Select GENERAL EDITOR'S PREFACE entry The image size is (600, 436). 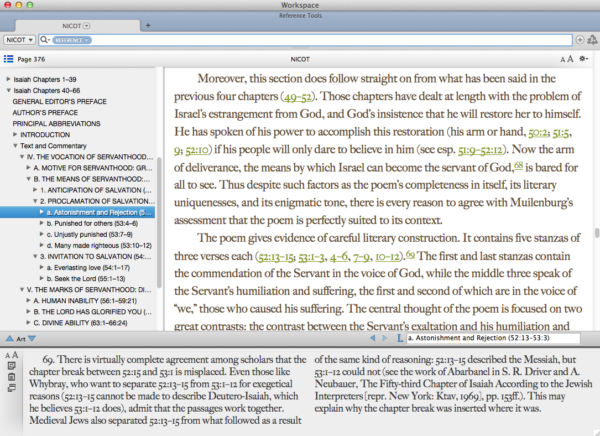pyautogui.click(x=59, y=101)
